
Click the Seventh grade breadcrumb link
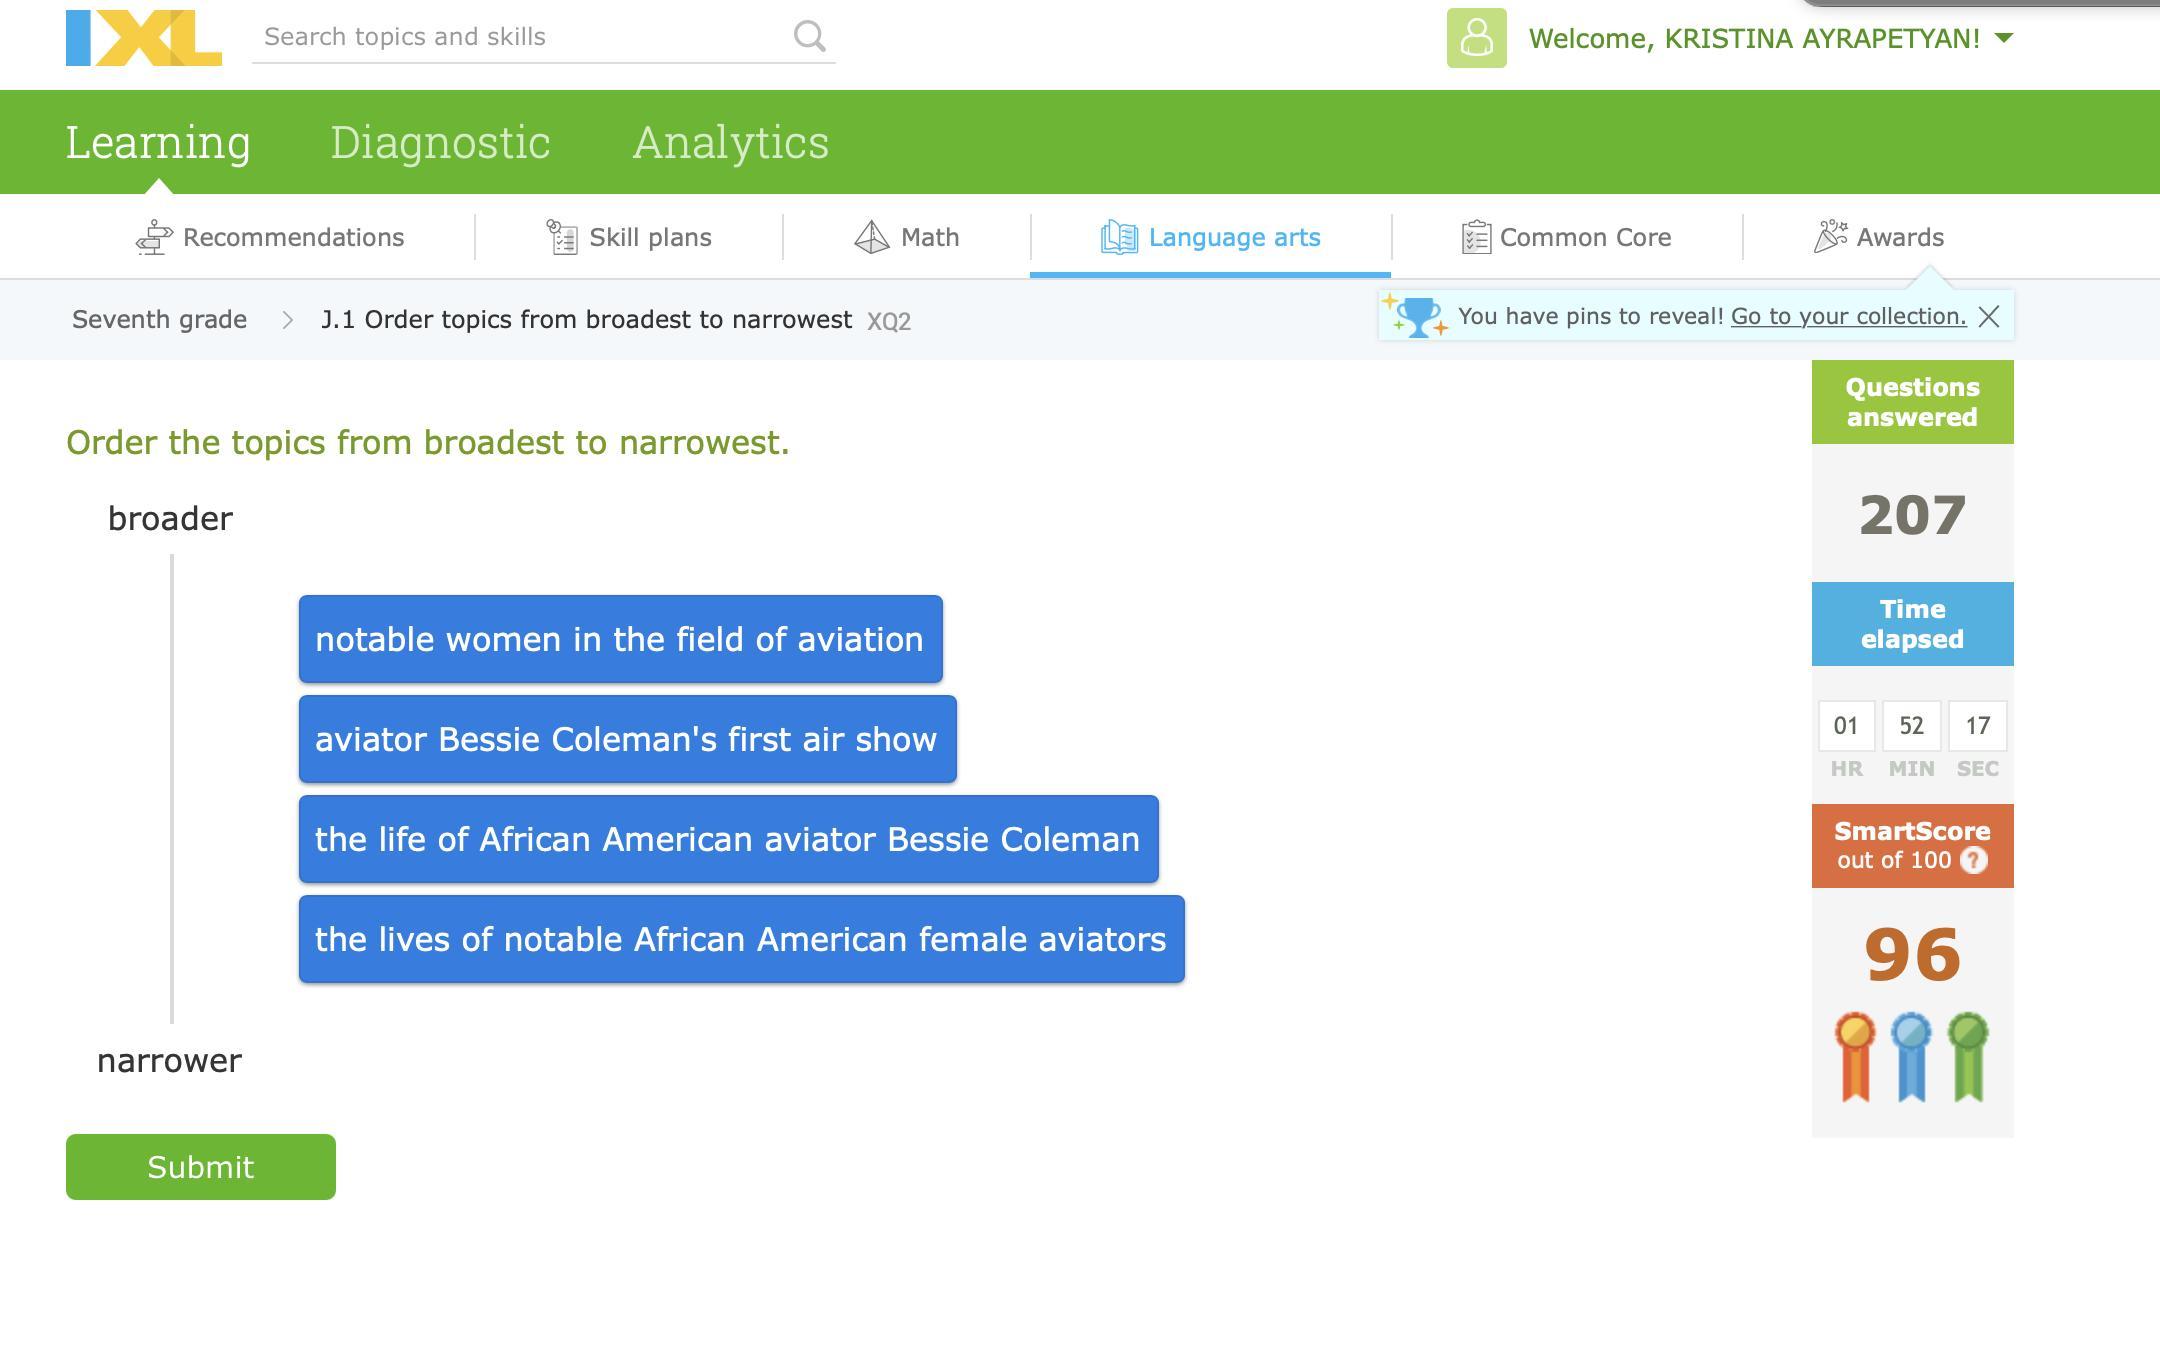pos(159,320)
